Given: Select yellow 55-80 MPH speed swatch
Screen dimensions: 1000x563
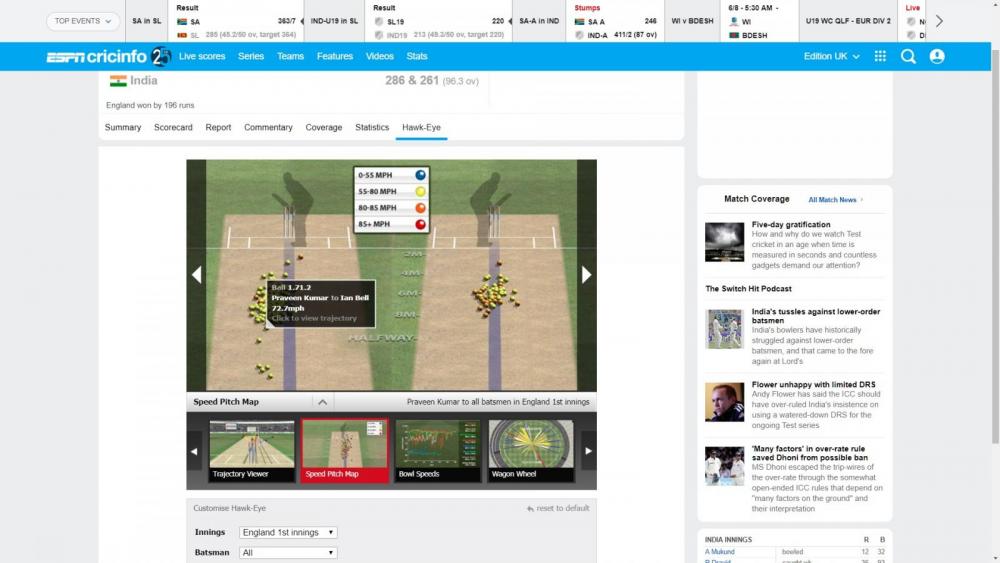Looking at the screenshot, I should click(x=420, y=191).
